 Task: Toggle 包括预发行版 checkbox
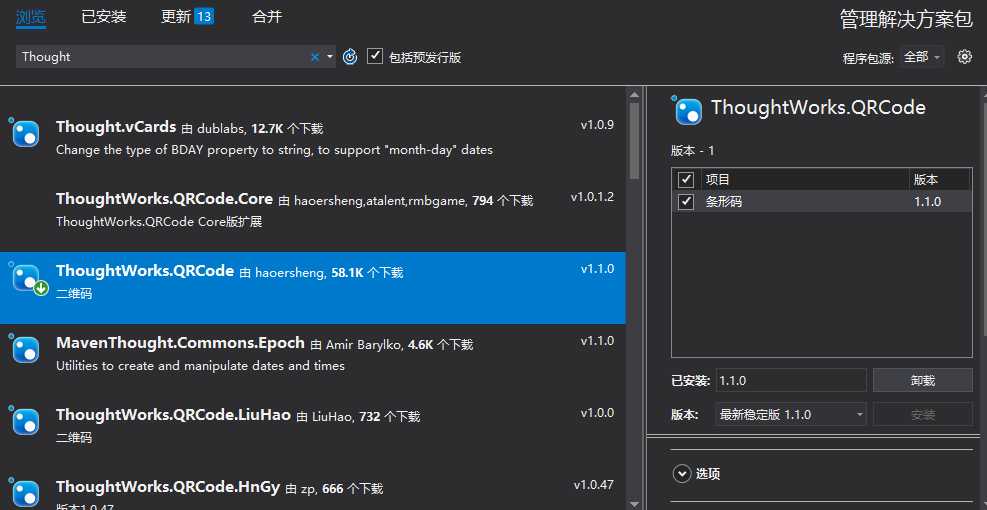[375, 56]
